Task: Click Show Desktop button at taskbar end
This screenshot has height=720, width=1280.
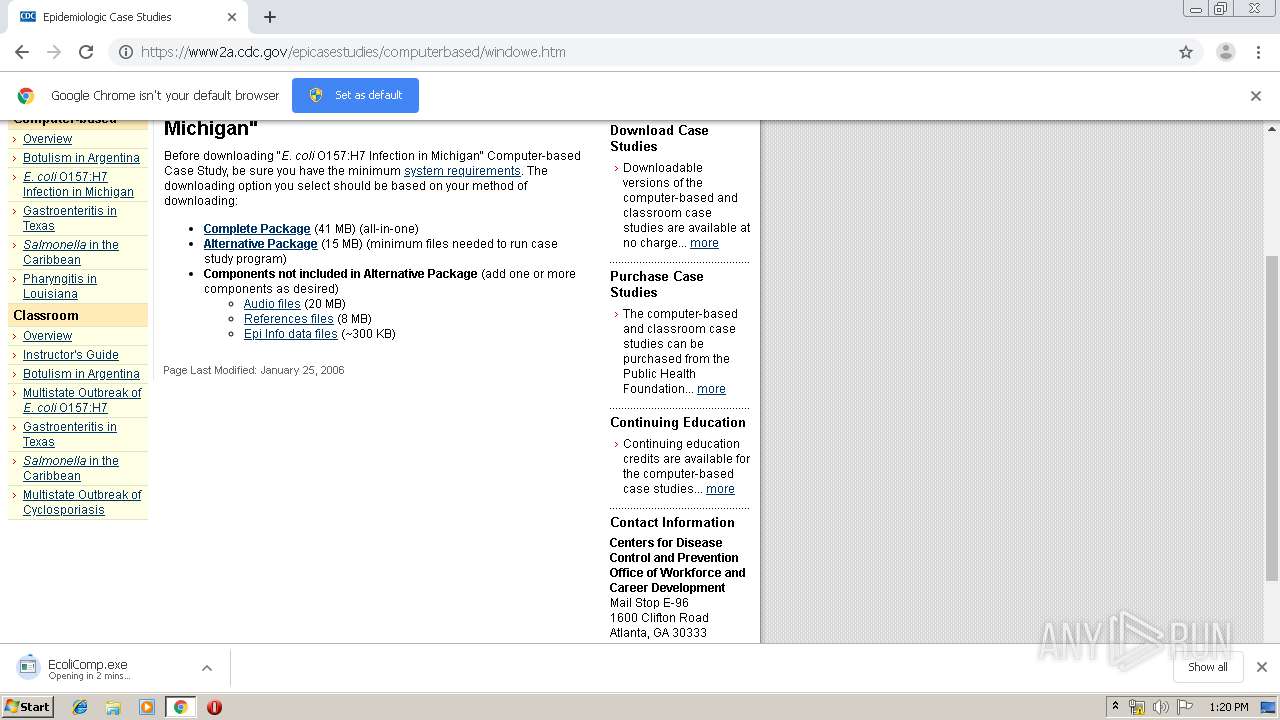Action: click(1270, 707)
